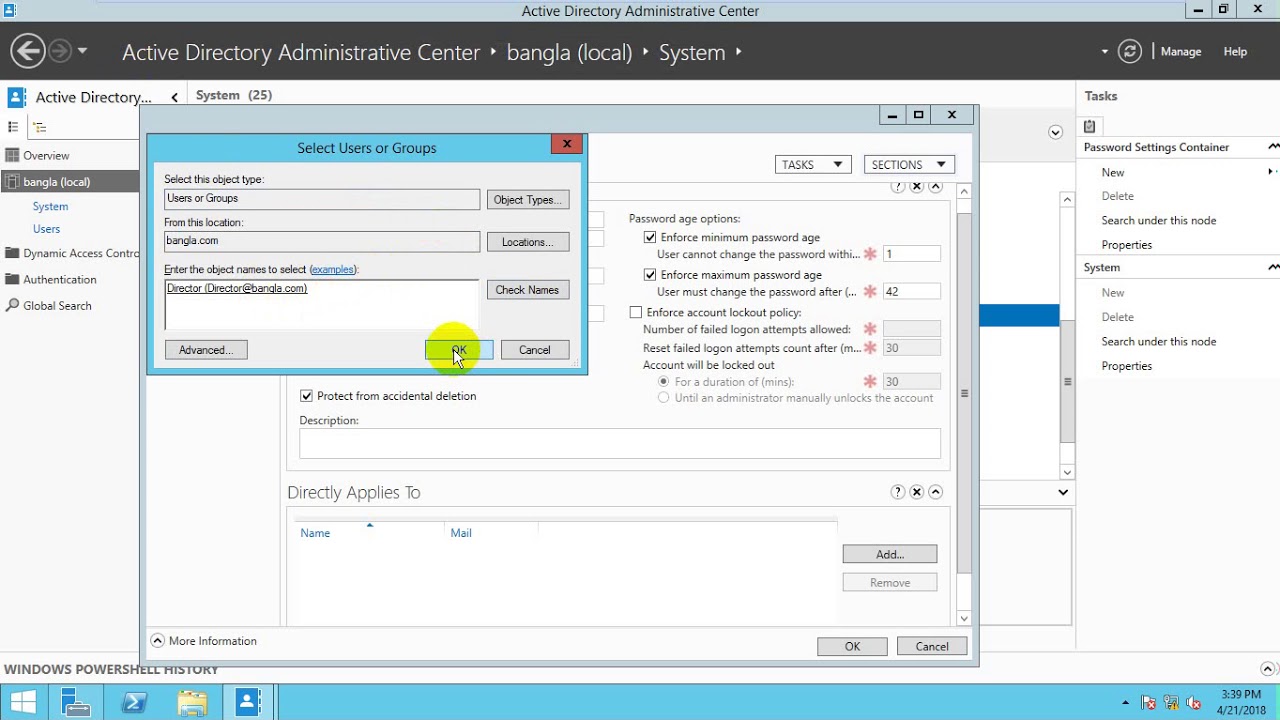1280x720 pixels.
Task: Select Until an administrator manually unlocks radio
Action: click(x=663, y=398)
